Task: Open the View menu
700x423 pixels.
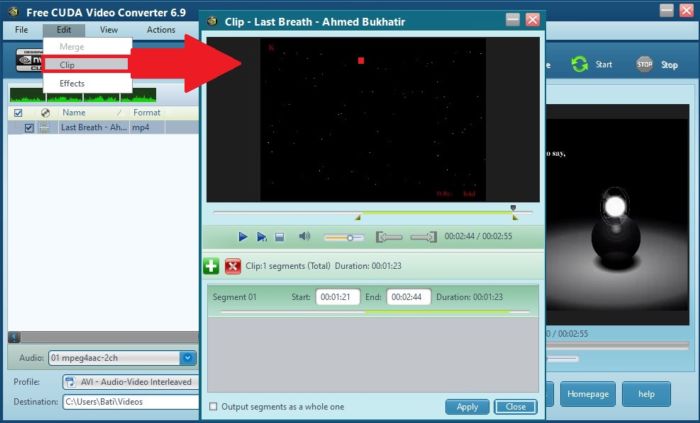Action: [109, 30]
